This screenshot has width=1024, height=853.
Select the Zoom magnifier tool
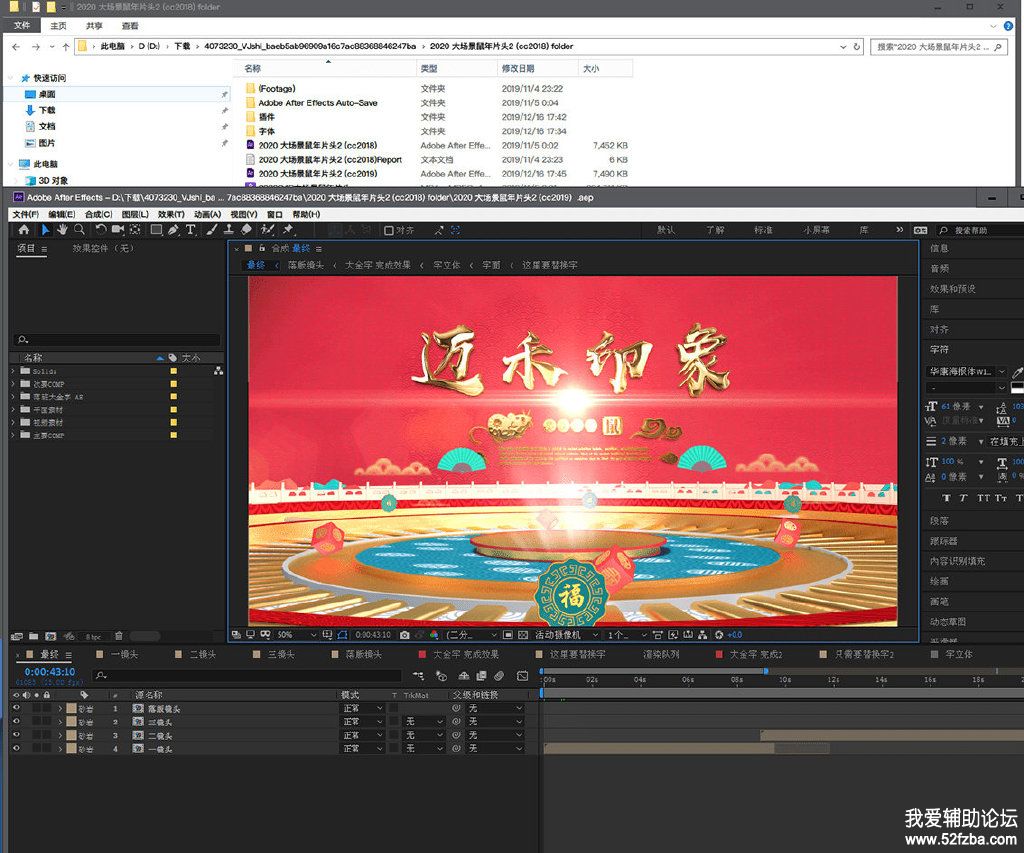[79, 229]
